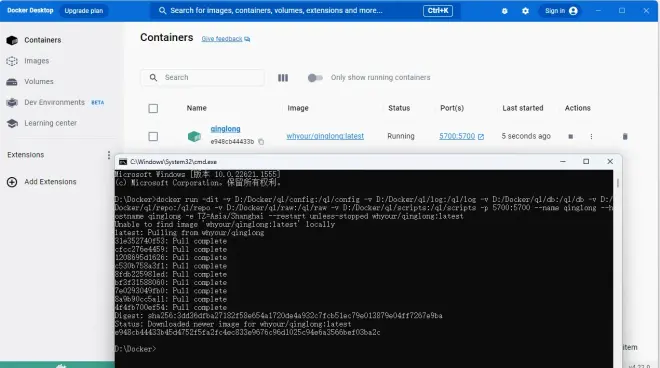
Task: Copy the container ID e948cb44433b
Action: pos(261,142)
